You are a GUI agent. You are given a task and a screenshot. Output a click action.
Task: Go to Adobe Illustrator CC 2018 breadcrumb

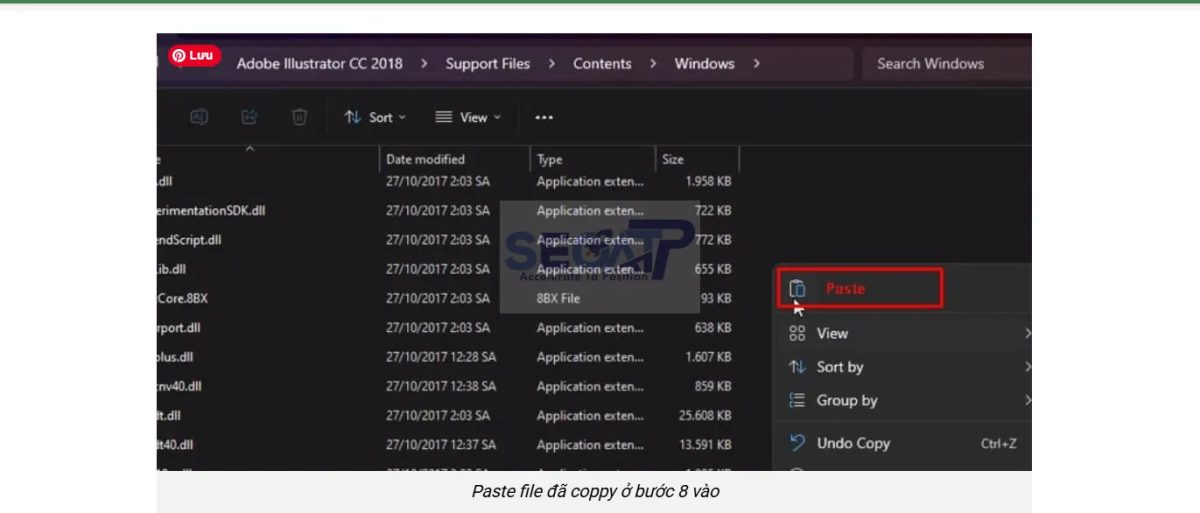(319, 63)
